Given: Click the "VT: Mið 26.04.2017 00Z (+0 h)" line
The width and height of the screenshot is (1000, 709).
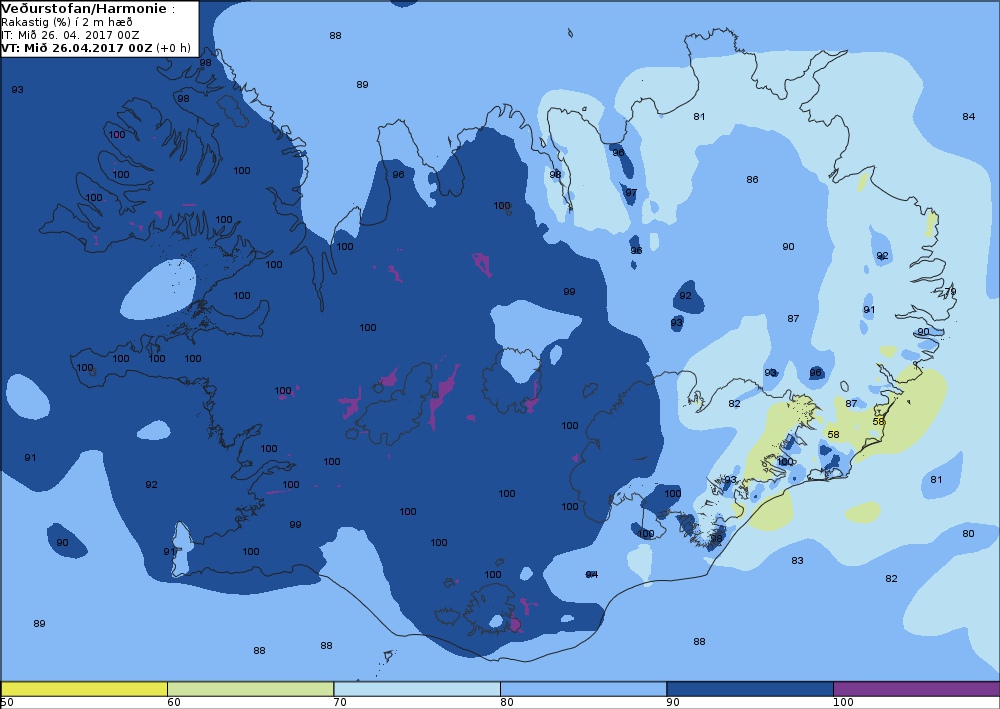Looking at the screenshot, I should (96, 48).
